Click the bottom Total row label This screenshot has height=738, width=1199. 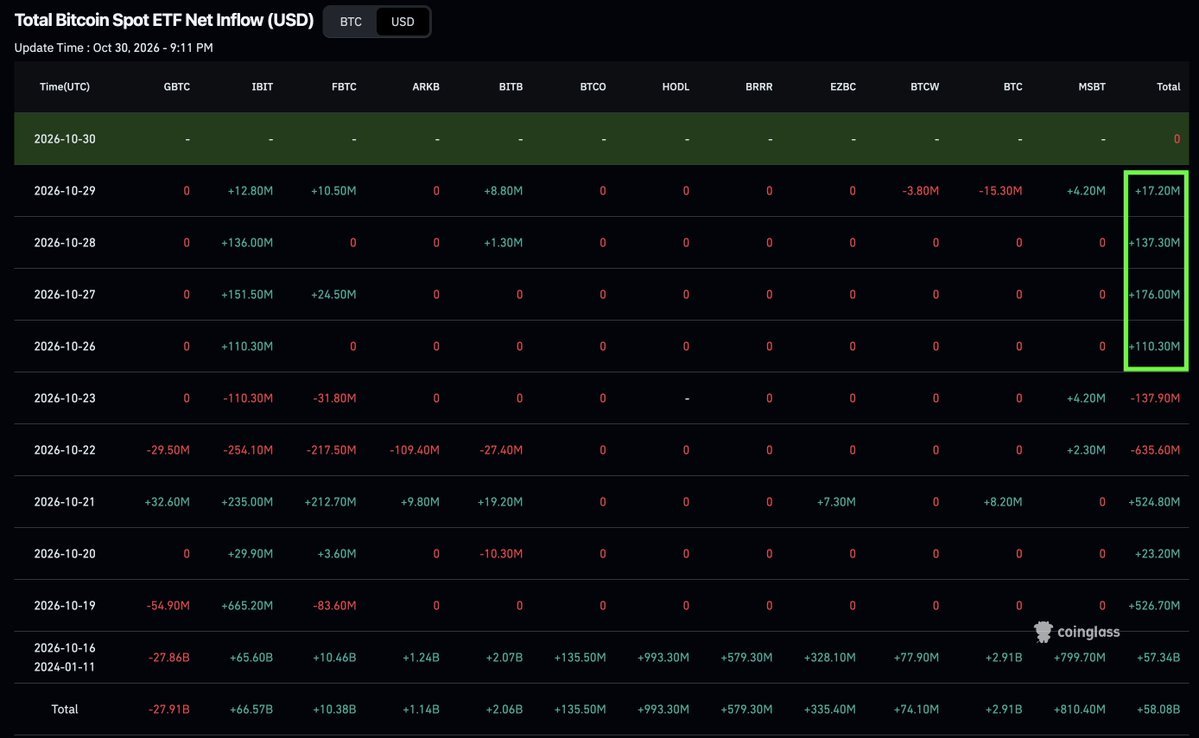click(64, 709)
